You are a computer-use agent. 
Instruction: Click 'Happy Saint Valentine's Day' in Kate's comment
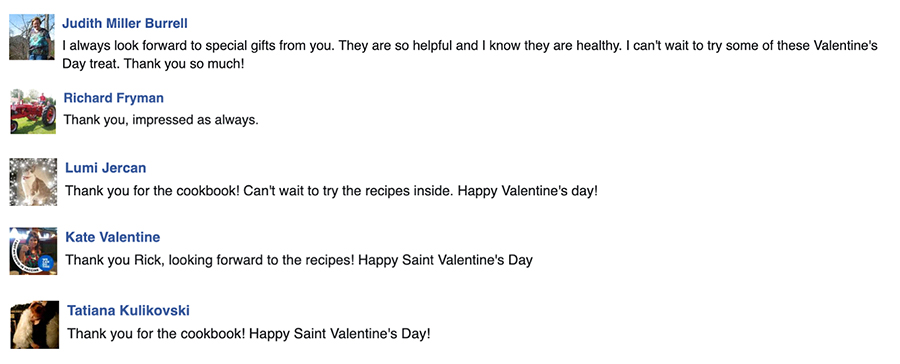[x=445, y=260]
